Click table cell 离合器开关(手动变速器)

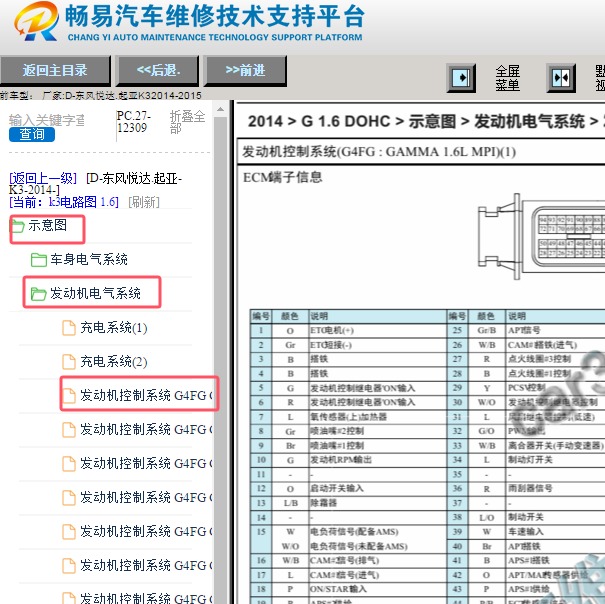coord(556,446)
